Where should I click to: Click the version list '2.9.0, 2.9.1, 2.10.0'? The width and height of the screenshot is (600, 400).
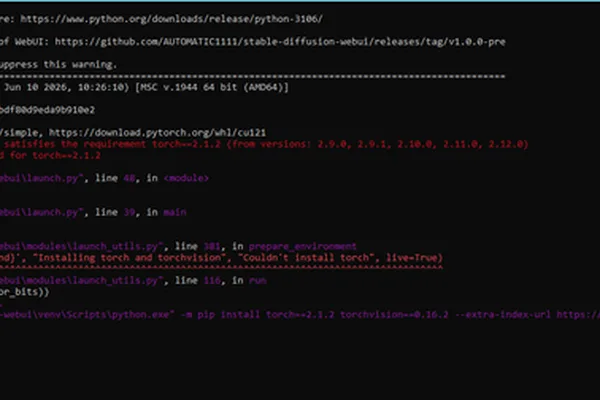(375, 144)
